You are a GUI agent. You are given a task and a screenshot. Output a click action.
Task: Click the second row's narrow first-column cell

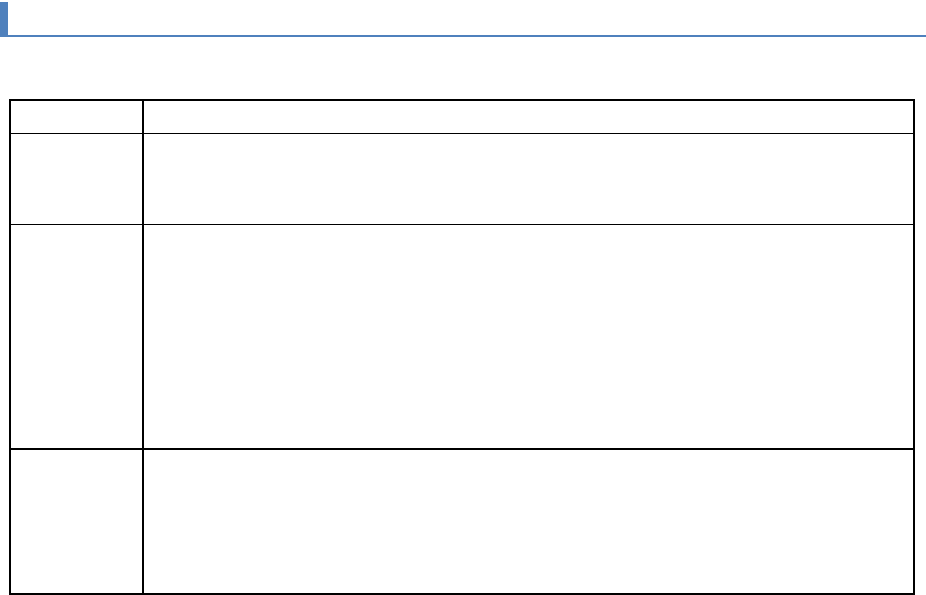pos(77,178)
